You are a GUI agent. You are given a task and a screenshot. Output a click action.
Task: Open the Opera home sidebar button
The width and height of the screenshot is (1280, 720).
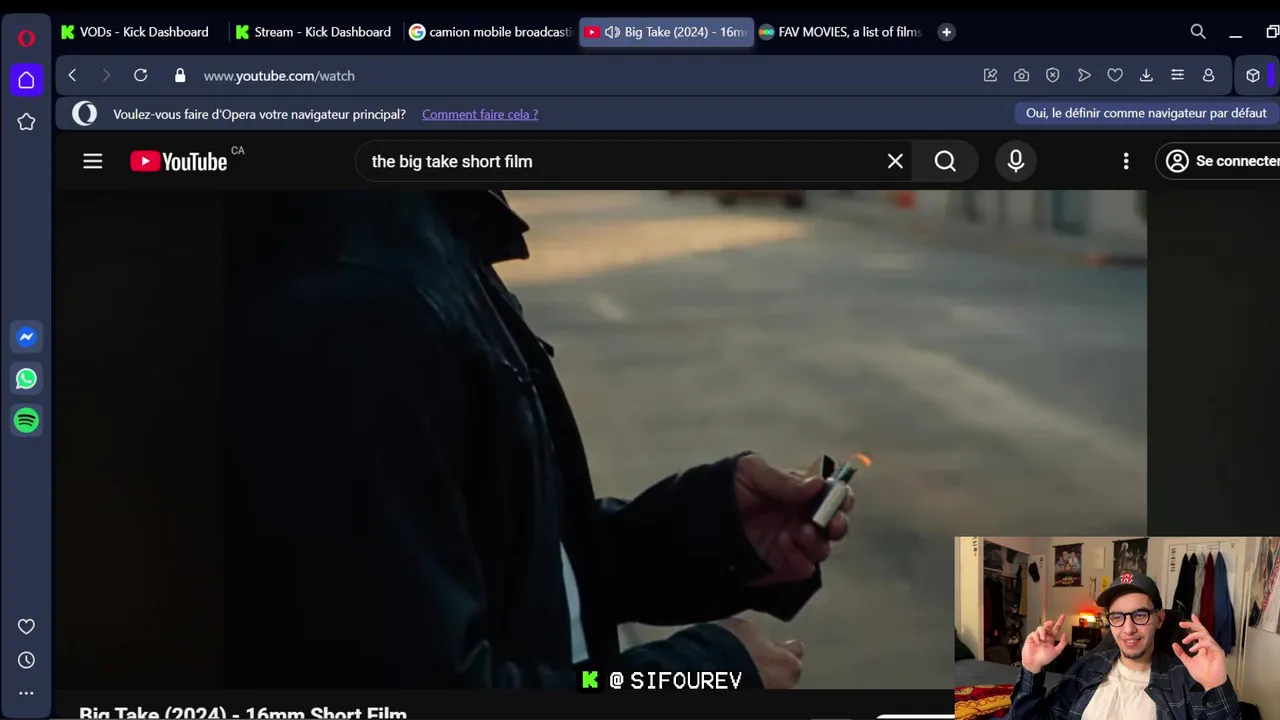[26, 80]
